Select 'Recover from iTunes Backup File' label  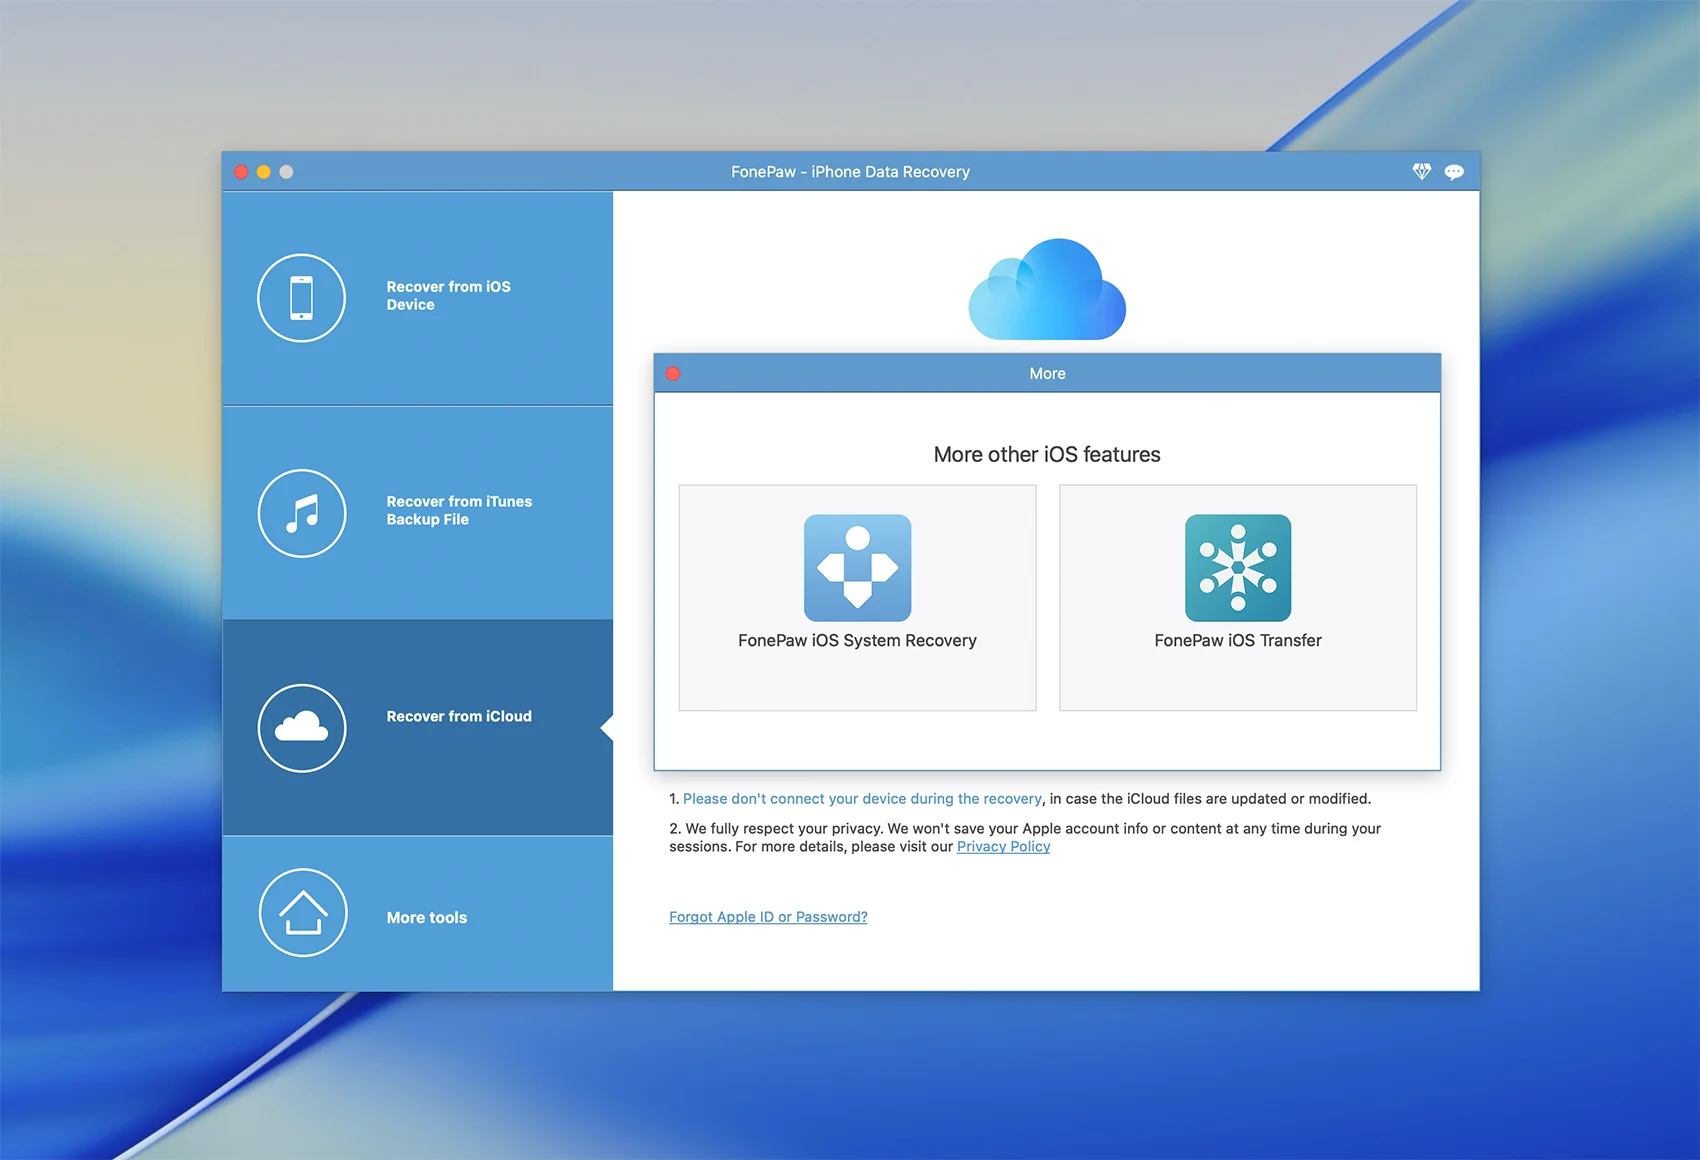click(x=459, y=510)
